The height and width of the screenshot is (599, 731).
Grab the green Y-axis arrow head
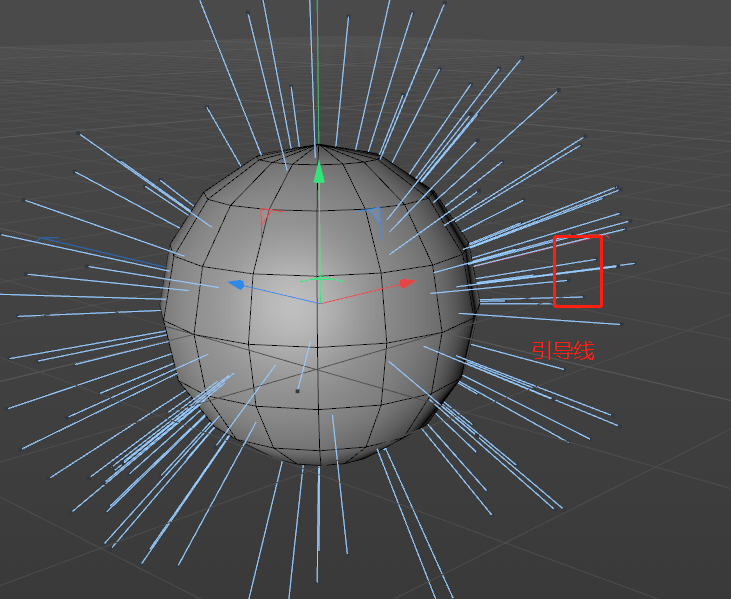tap(319, 172)
